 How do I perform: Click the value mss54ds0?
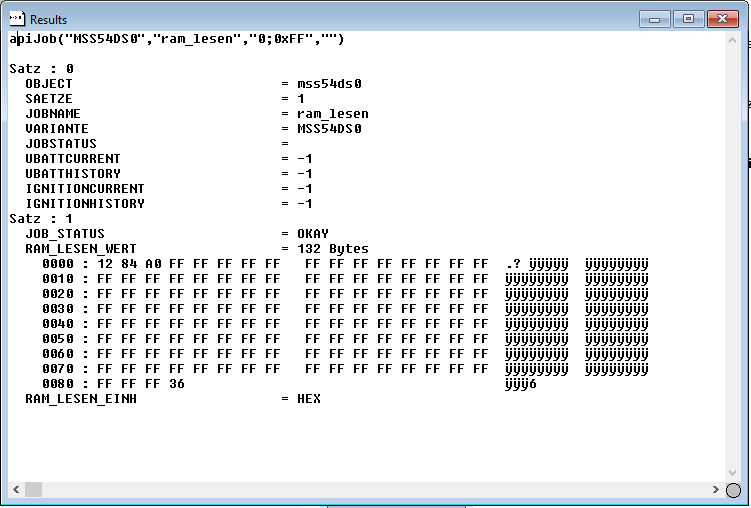pos(329,84)
